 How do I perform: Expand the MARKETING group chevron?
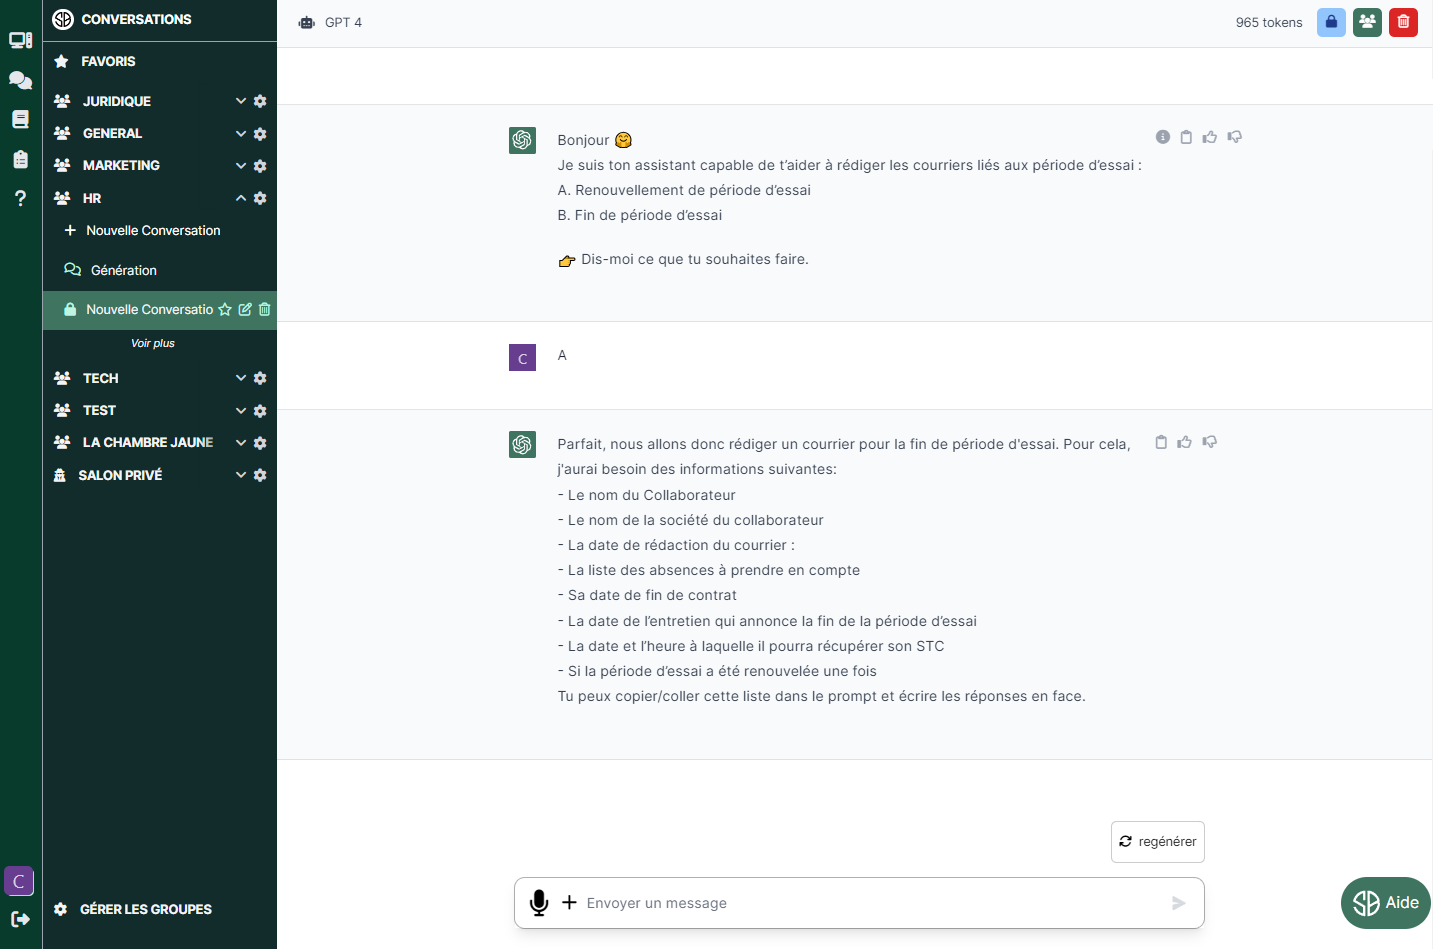[x=241, y=166]
